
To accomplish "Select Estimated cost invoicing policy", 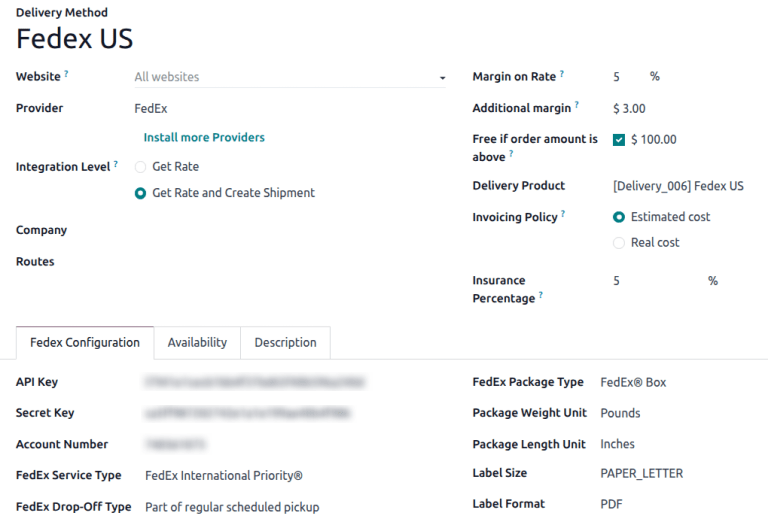I will tap(619, 217).
